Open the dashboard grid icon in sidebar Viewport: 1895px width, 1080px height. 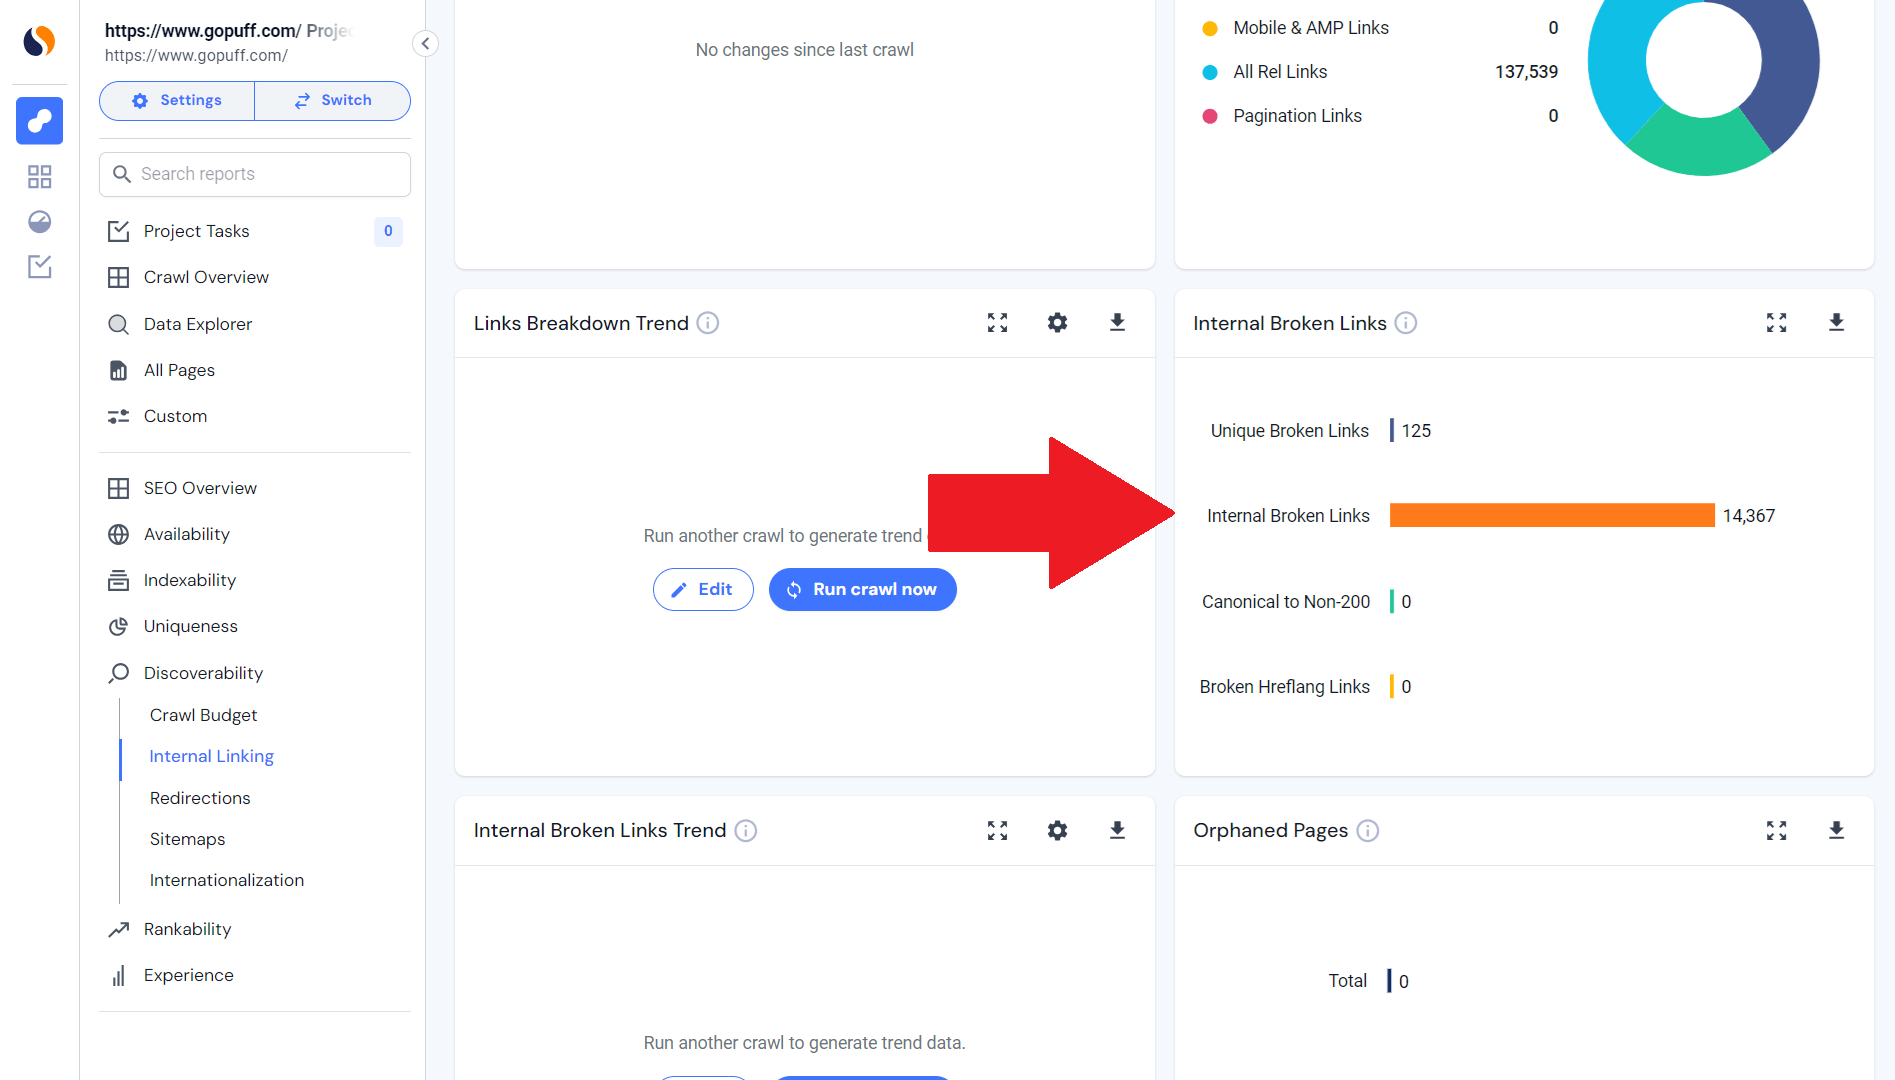39,176
